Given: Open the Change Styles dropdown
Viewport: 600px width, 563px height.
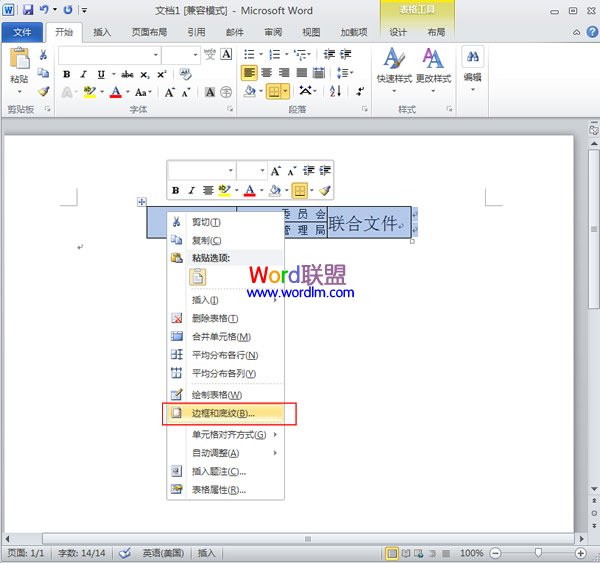Looking at the screenshot, I should pyautogui.click(x=433, y=69).
